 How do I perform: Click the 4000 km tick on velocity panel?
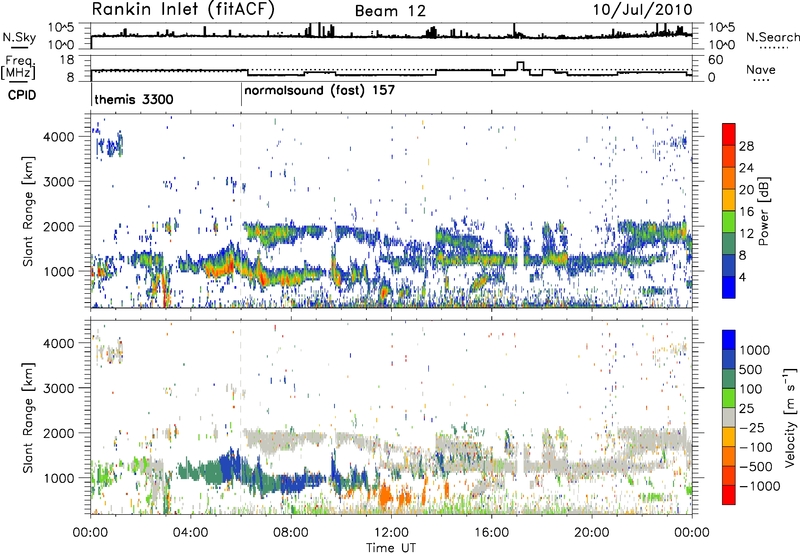[58, 343]
